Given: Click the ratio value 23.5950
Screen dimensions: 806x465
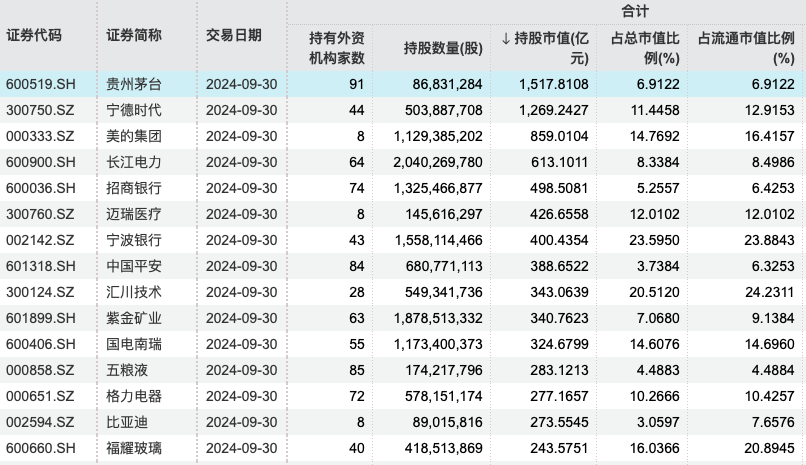Looking at the screenshot, I should (x=654, y=240).
